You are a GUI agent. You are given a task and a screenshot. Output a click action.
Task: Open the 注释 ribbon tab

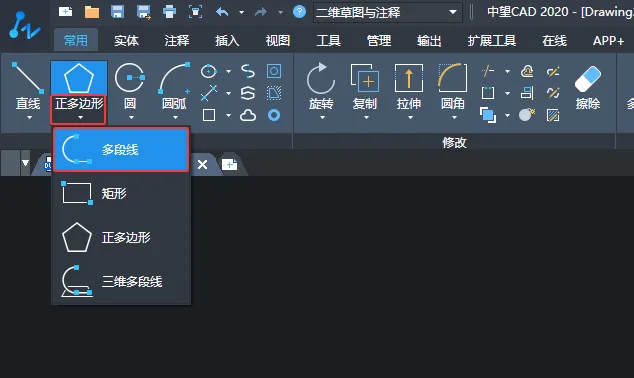pos(177,40)
